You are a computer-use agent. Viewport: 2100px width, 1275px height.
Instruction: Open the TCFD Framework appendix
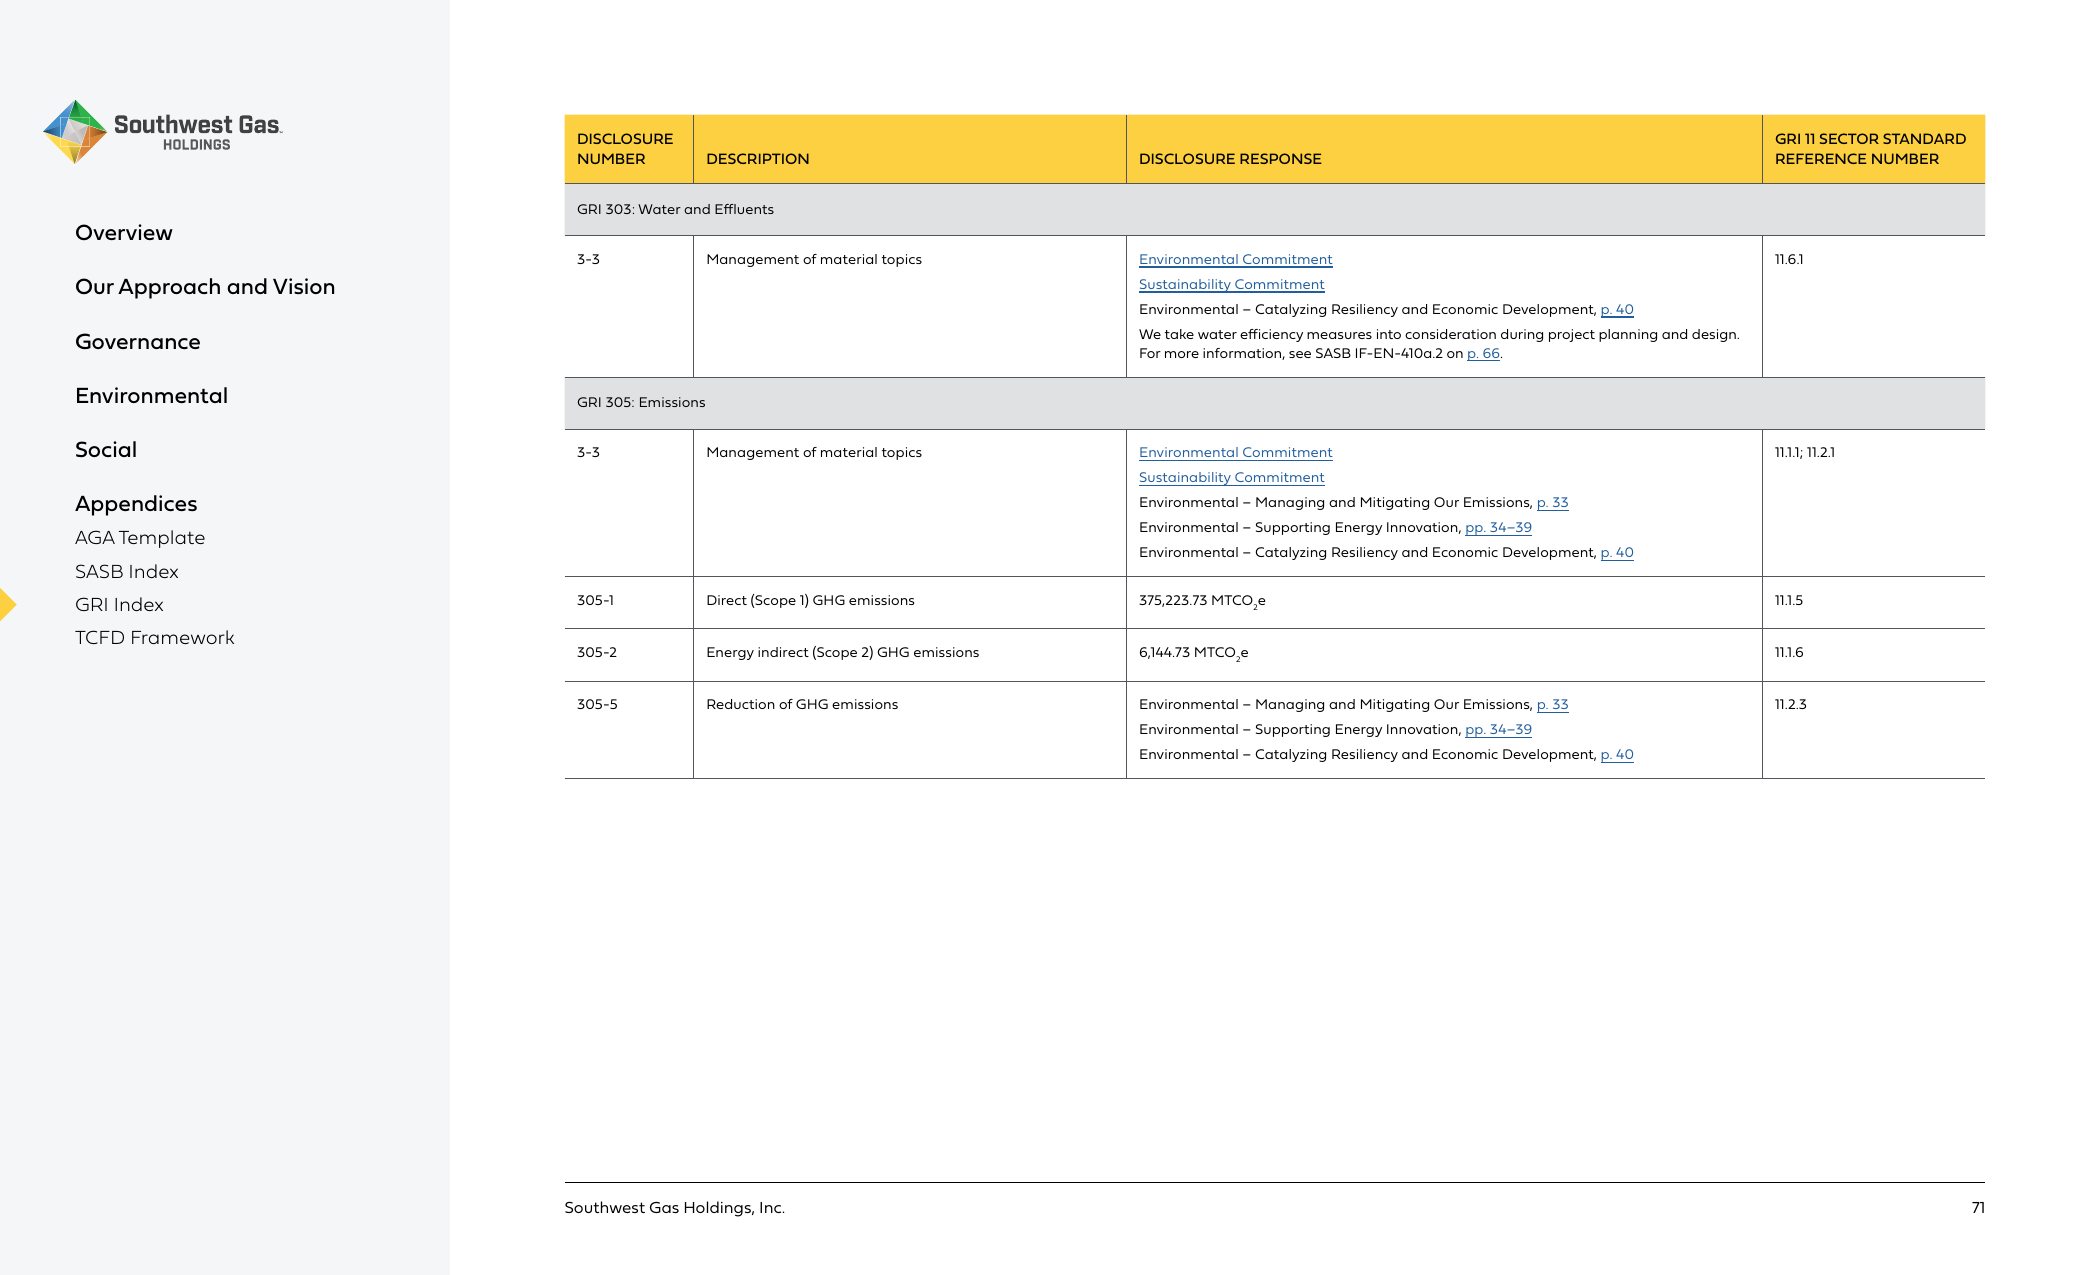(155, 638)
